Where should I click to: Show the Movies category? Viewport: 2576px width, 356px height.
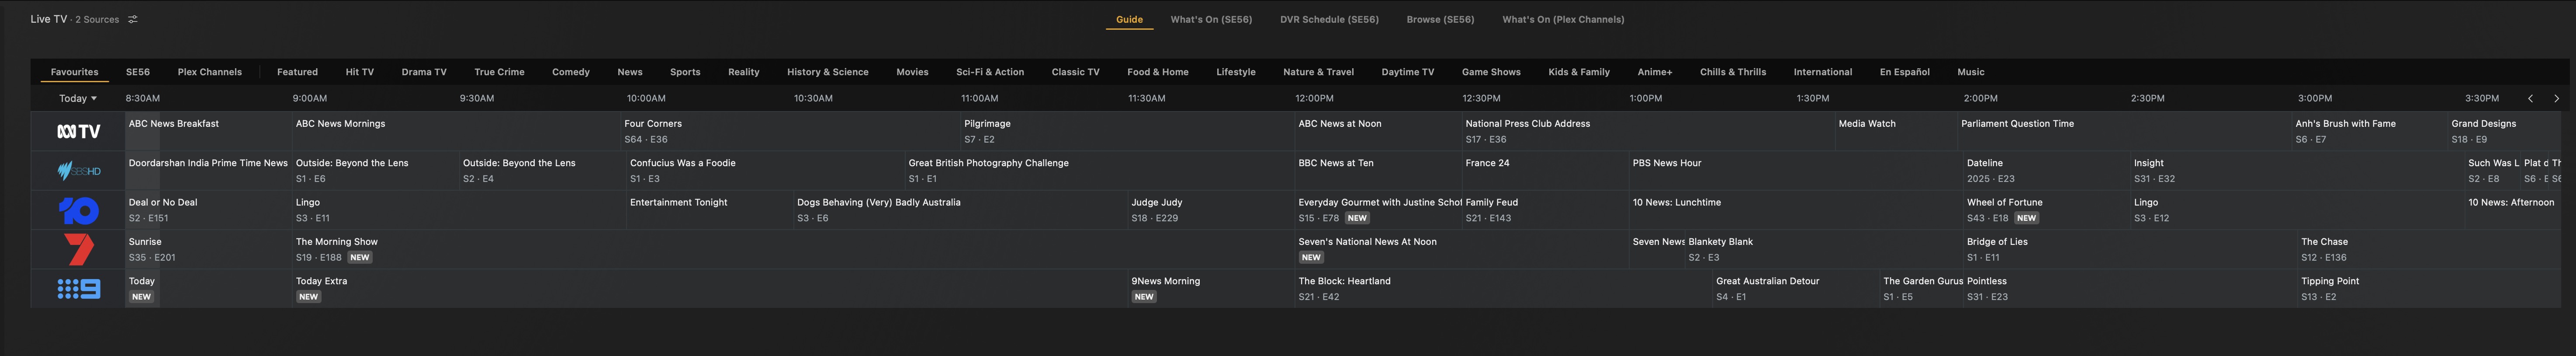(x=912, y=72)
